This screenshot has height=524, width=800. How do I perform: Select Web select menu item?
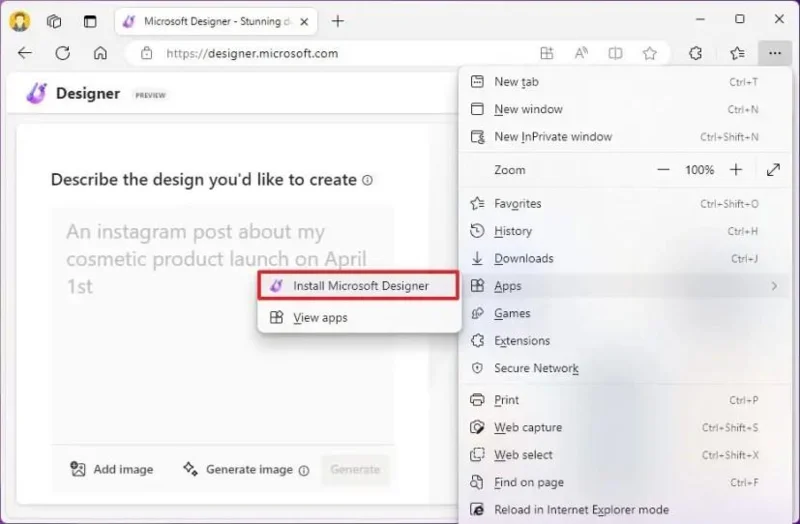pos(625,455)
